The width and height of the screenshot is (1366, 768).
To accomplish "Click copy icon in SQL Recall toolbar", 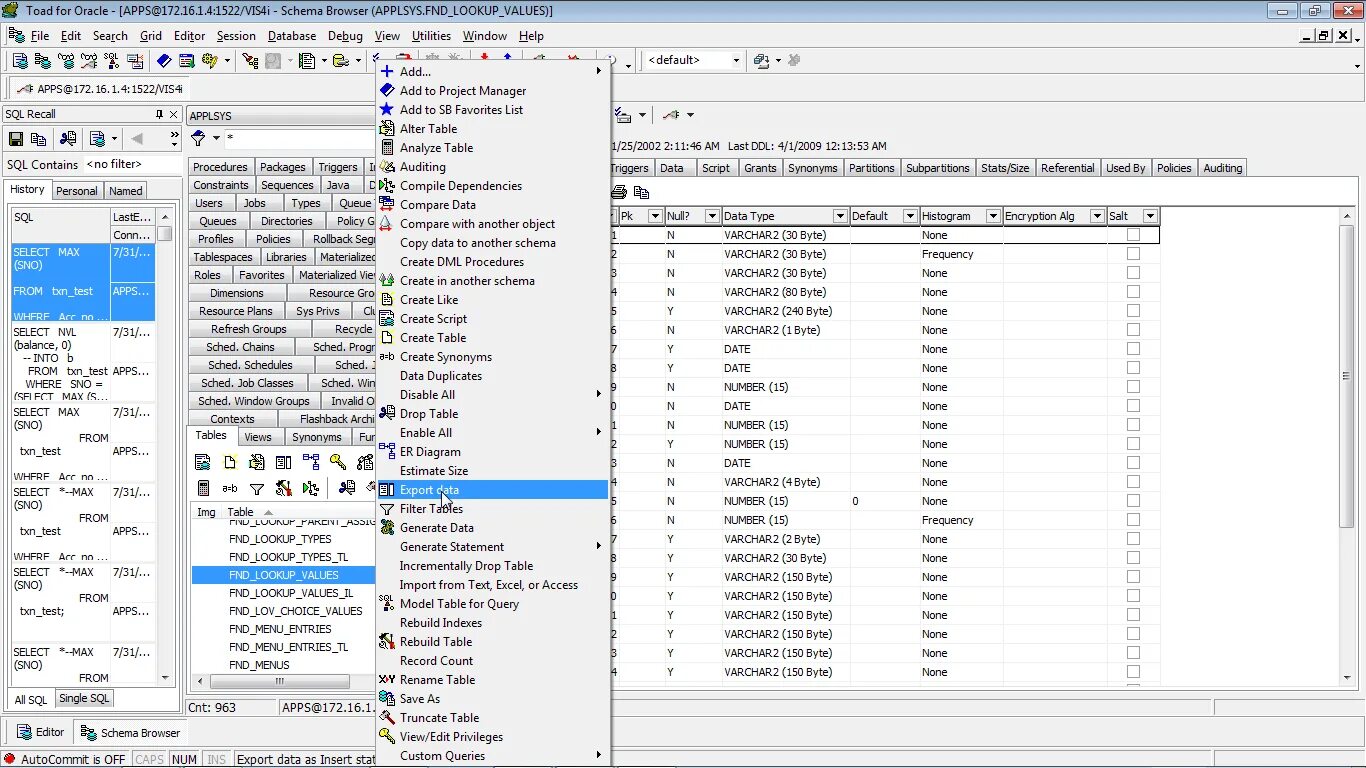I will point(38,139).
